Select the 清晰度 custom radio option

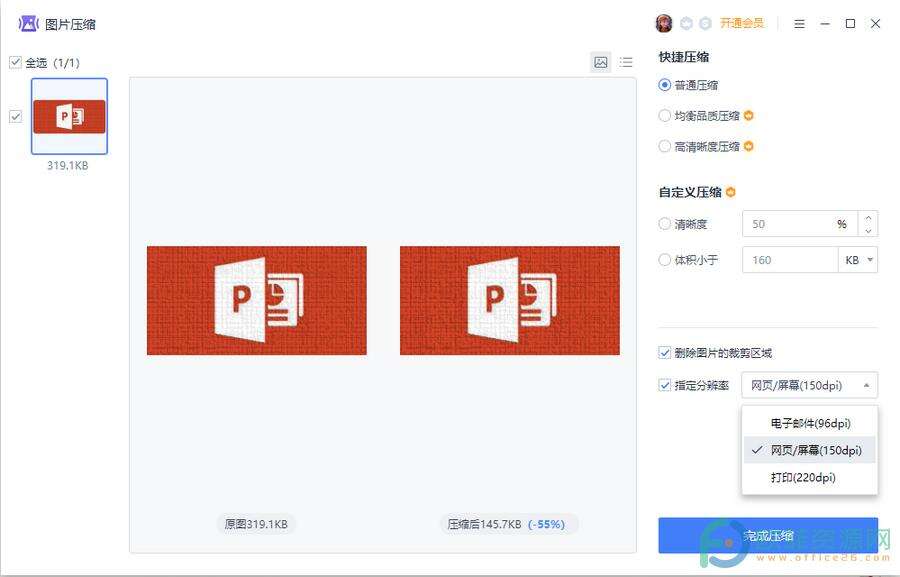coord(665,224)
